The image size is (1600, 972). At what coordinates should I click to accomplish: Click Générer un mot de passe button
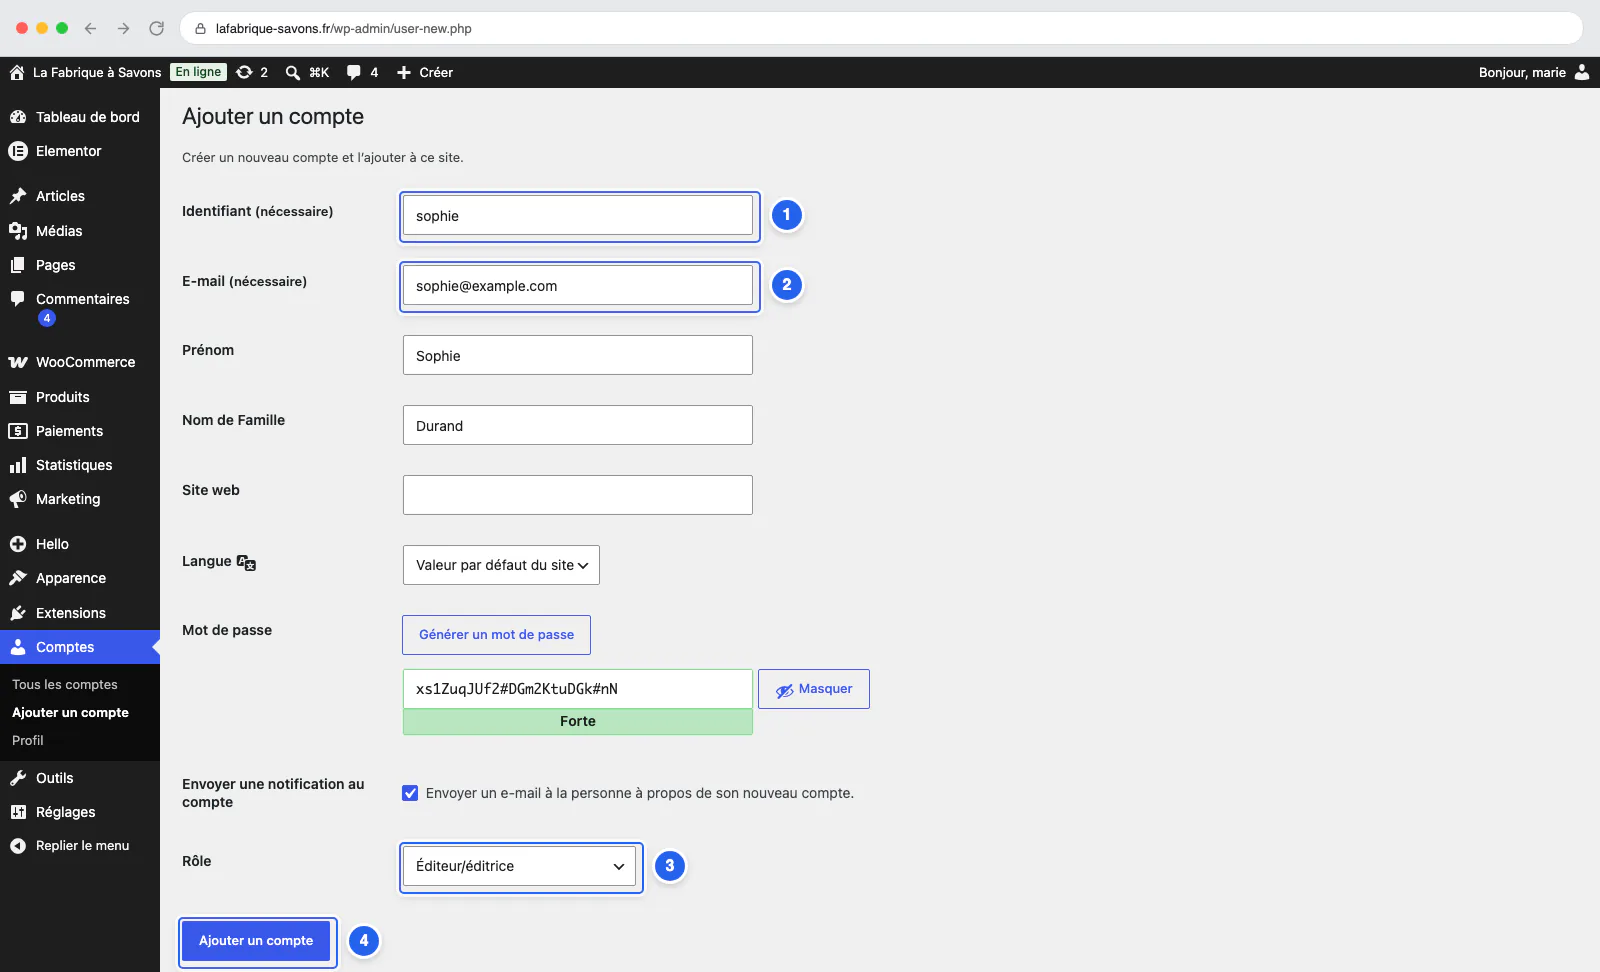tap(496, 635)
